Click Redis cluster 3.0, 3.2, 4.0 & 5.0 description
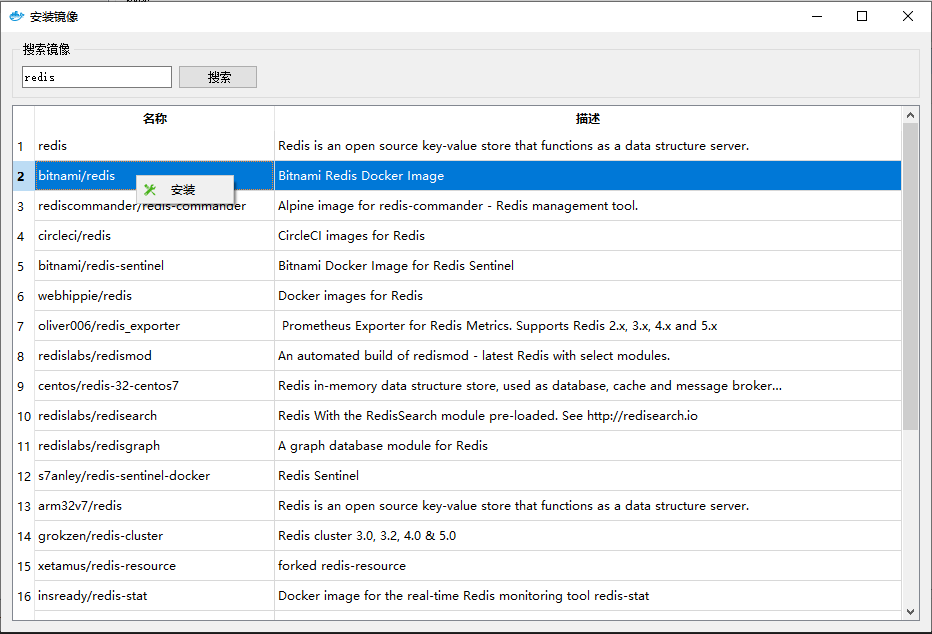Screen dimensions: 932x634 coord(588,536)
